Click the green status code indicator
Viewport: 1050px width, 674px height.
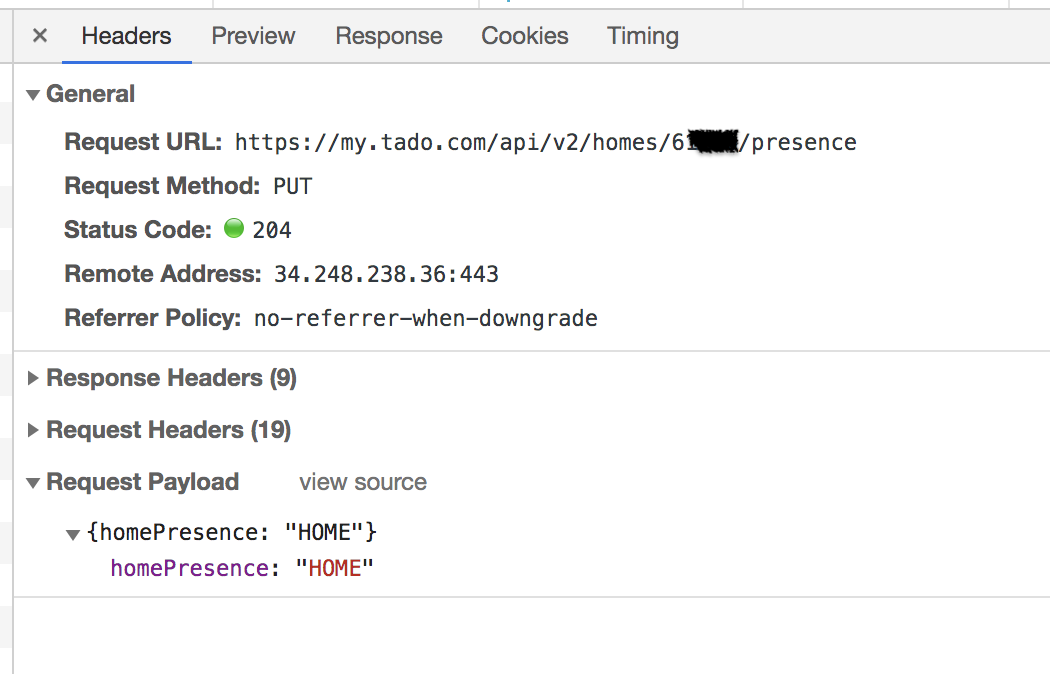pyautogui.click(x=234, y=229)
